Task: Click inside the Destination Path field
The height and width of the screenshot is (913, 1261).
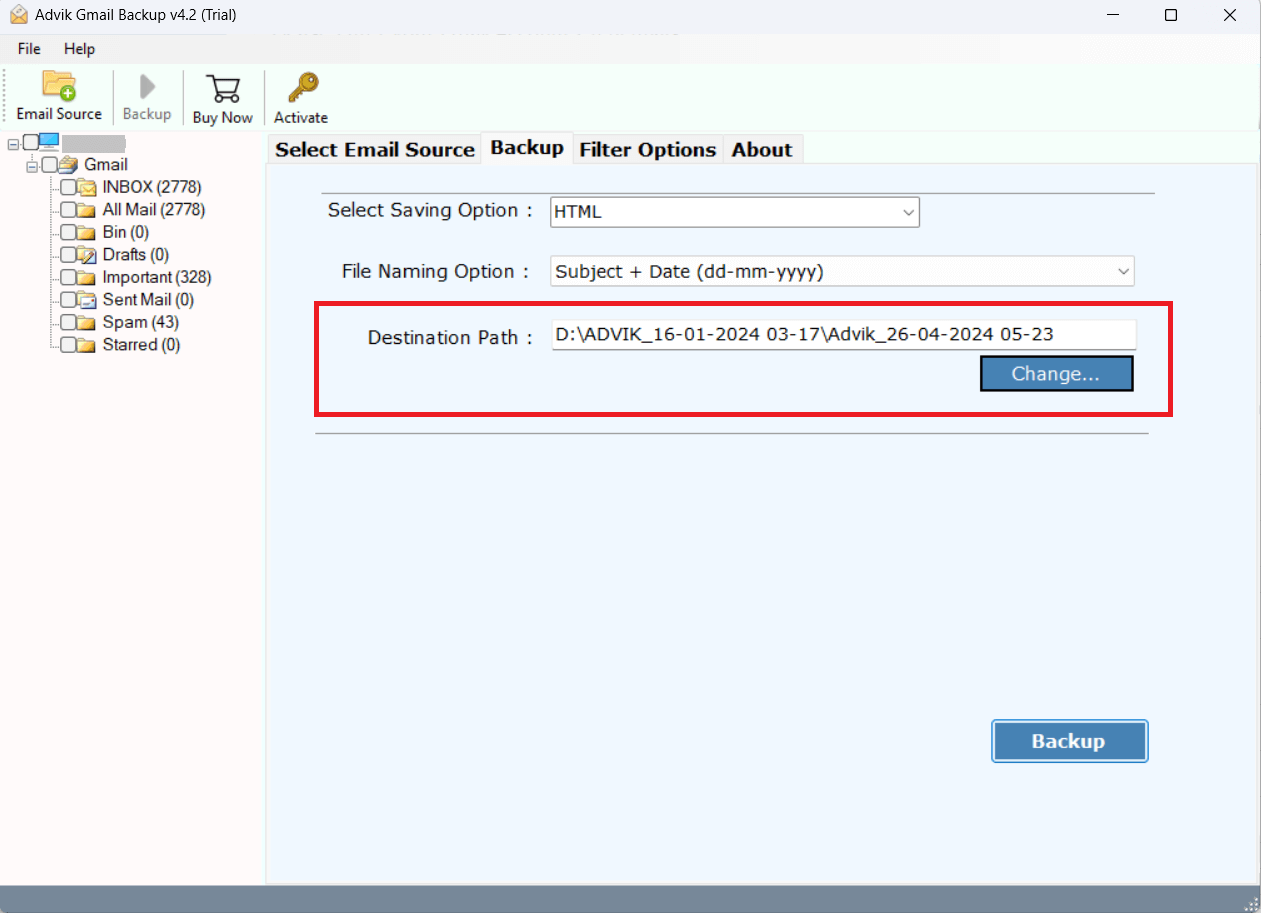Action: (843, 335)
